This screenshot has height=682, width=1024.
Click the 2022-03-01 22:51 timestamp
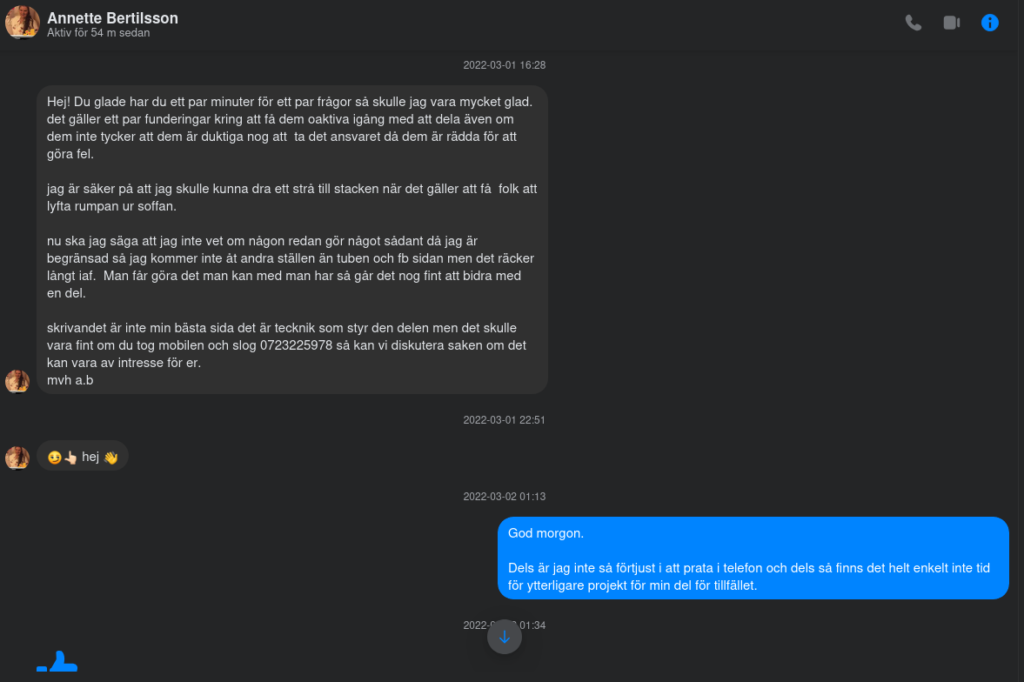(504, 420)
